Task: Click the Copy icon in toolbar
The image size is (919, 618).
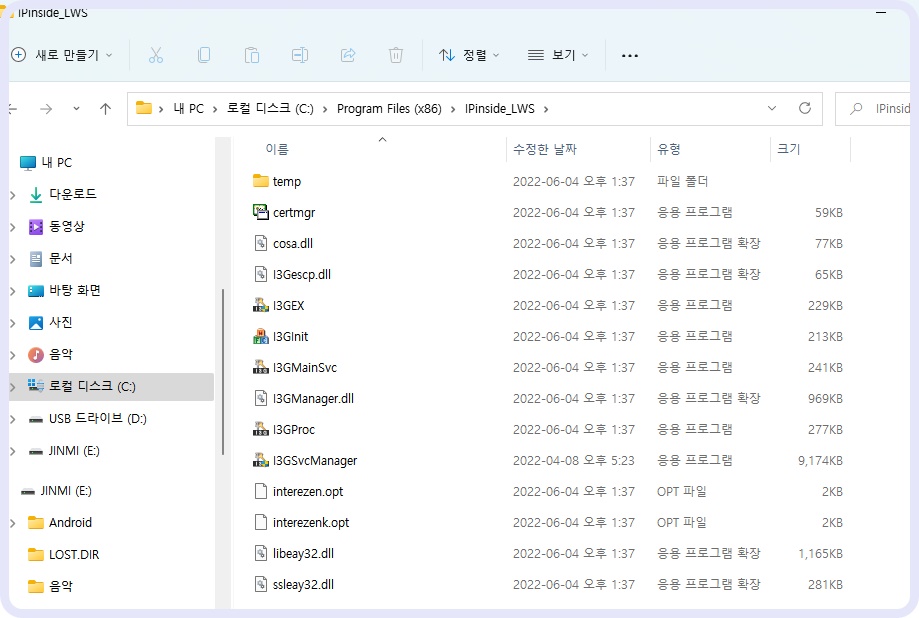Action: point(204,55)
